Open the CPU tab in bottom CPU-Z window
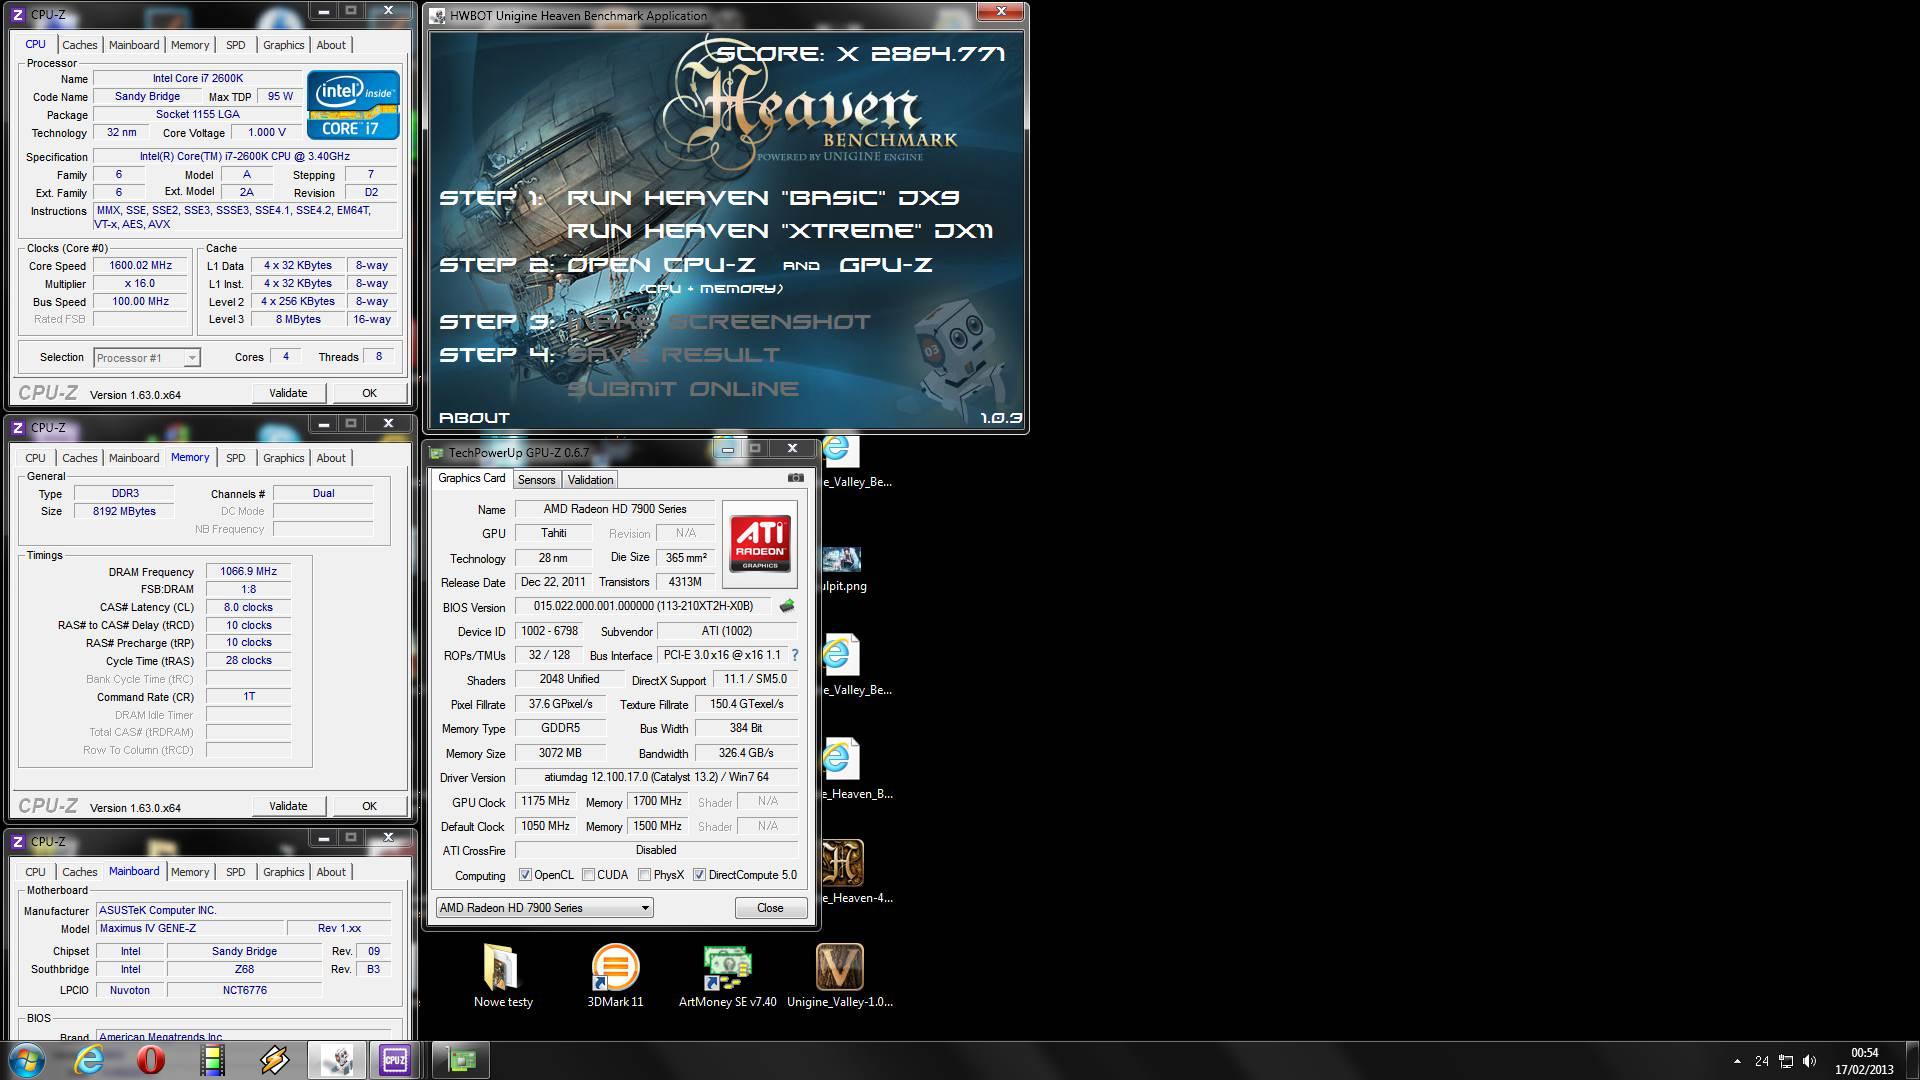 36,872
